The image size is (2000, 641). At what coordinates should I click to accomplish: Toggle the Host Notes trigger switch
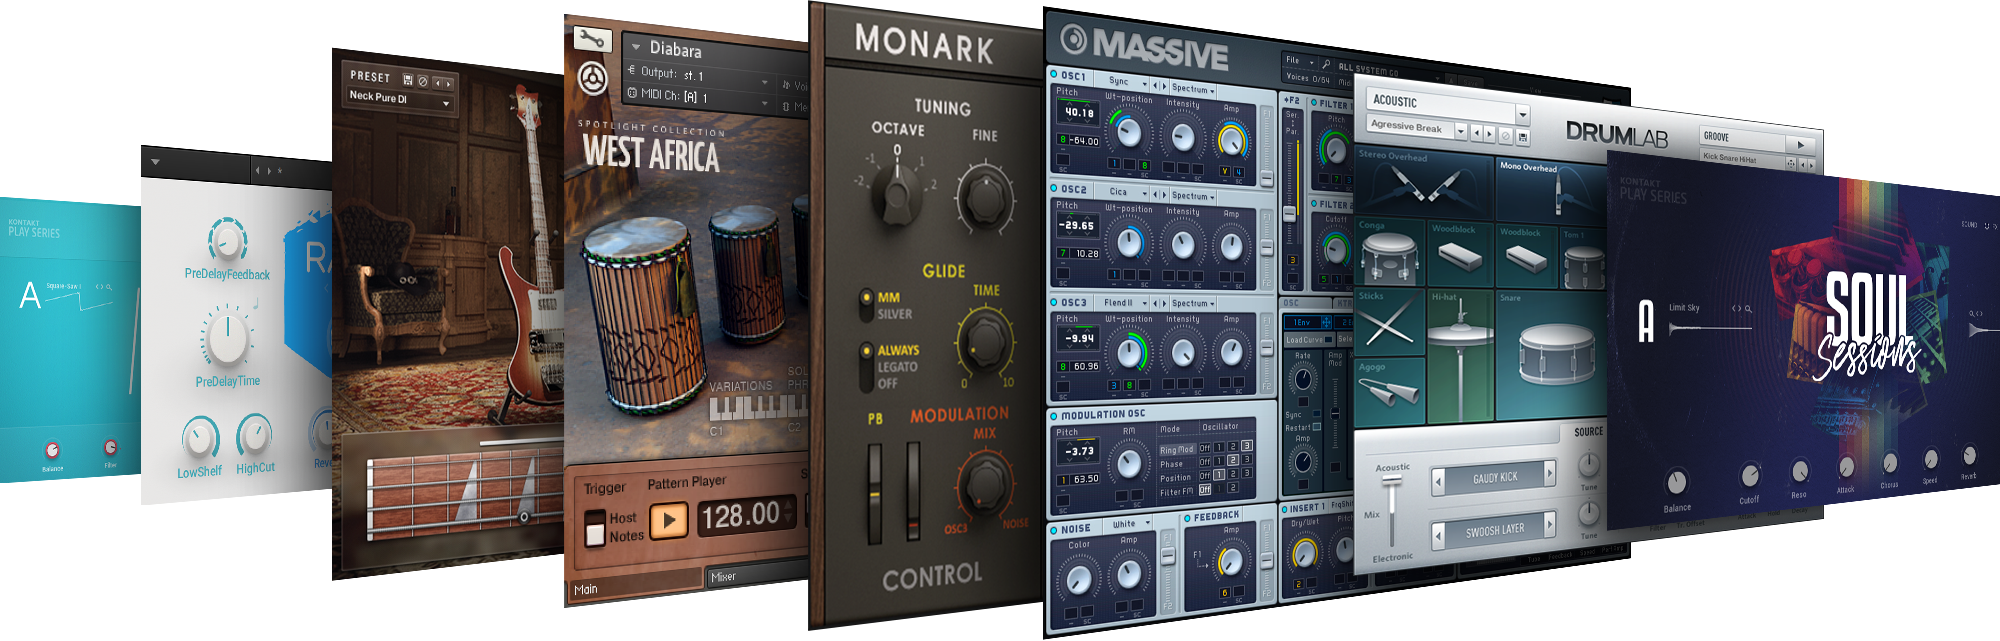click(595, 528)
